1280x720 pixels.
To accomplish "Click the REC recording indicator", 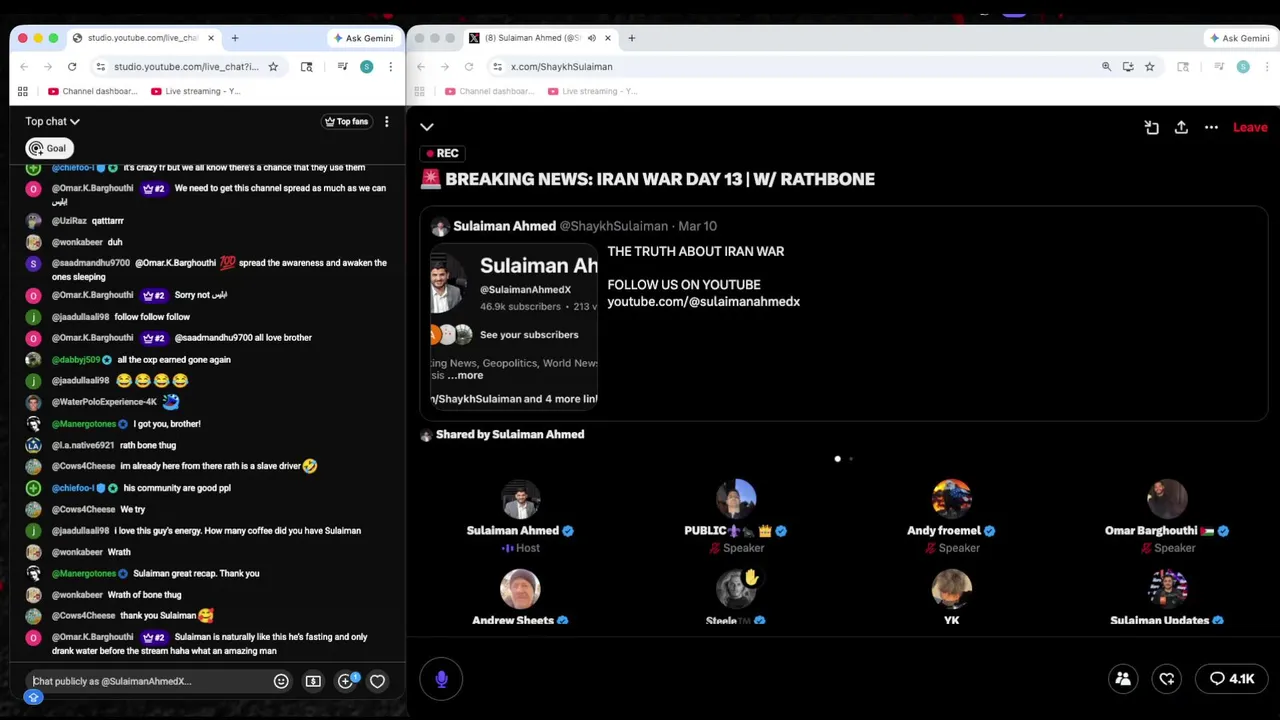I will tap(442, 153).
